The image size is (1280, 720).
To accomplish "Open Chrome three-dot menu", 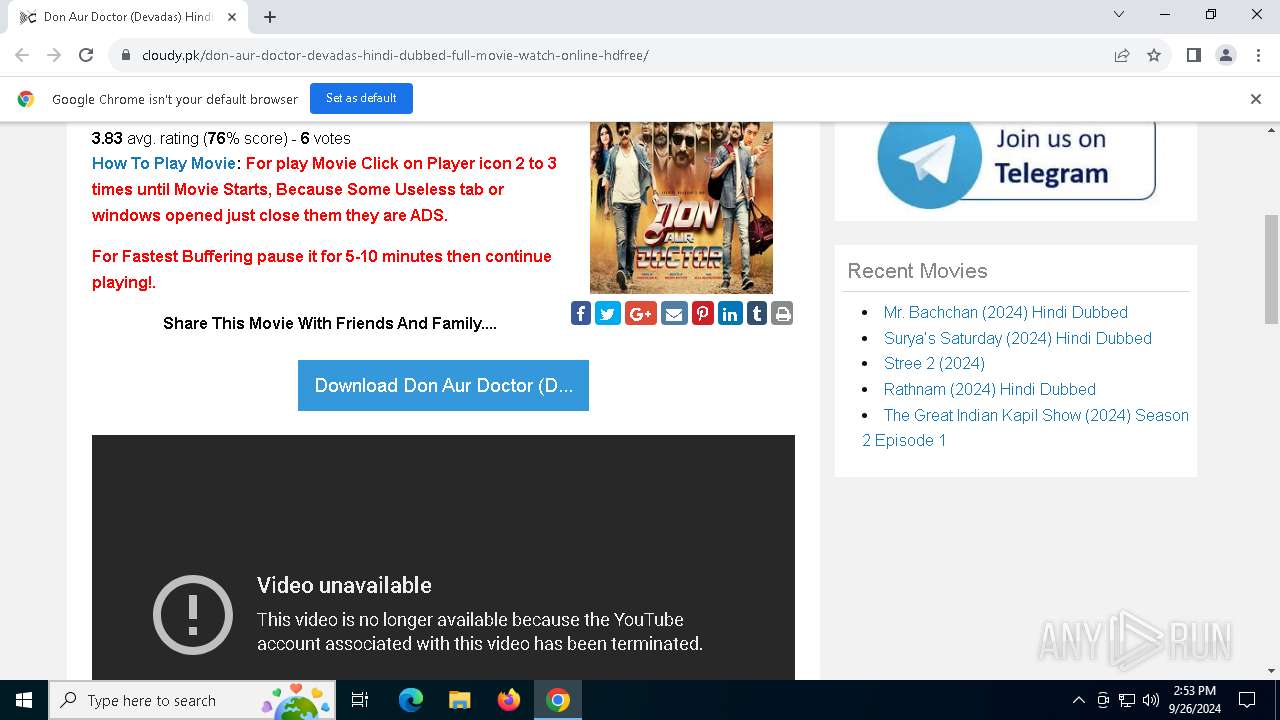I will pyautogui.click(x=1257, y=55).
